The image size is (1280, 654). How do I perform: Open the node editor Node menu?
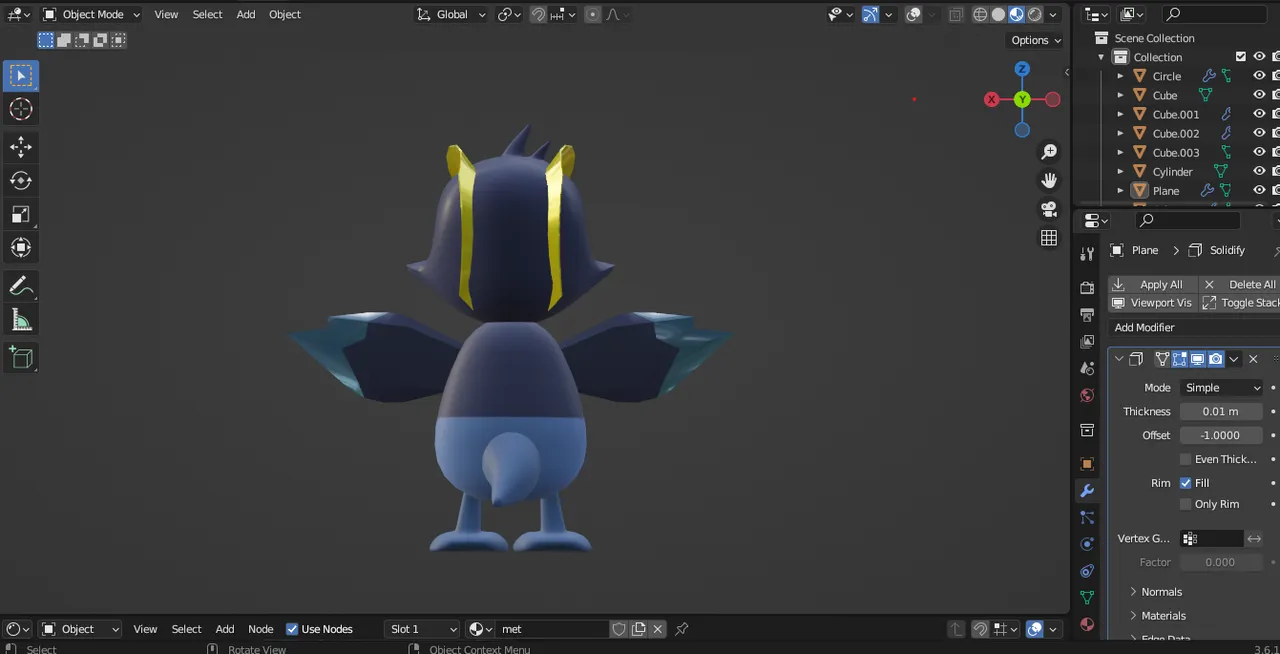pos(261,629)
